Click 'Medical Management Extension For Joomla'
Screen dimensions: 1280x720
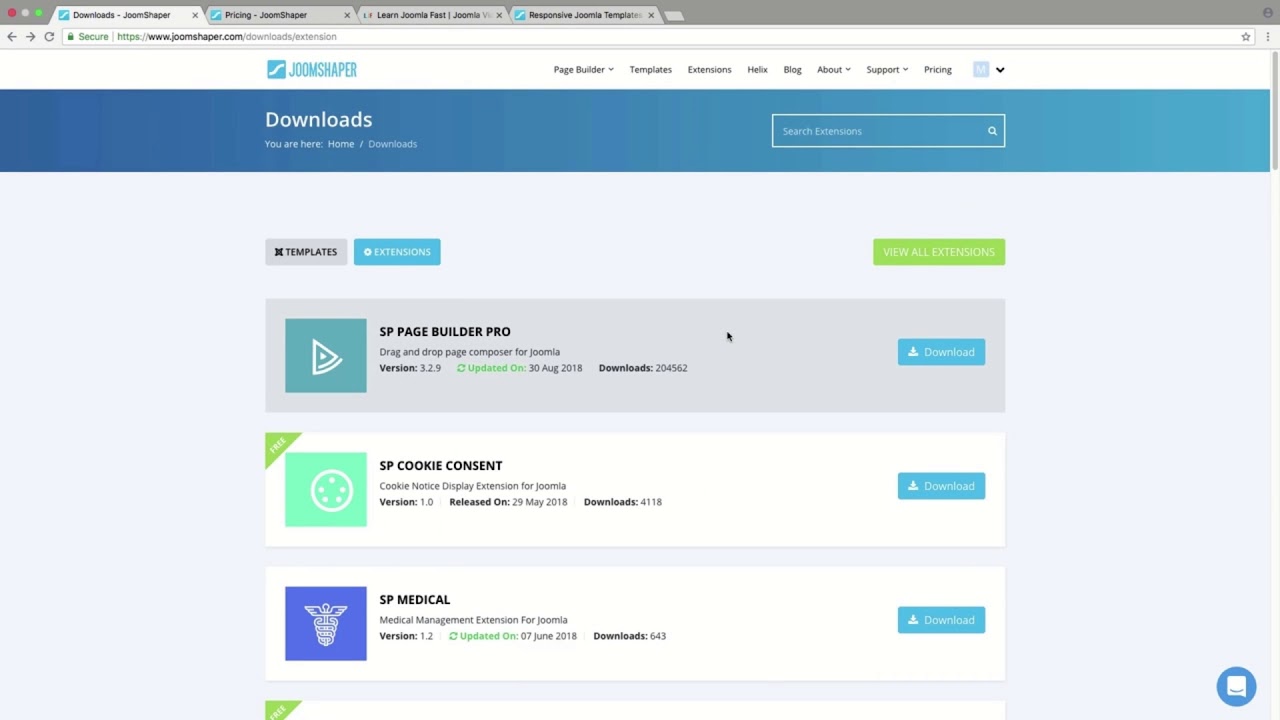[474, 620]
